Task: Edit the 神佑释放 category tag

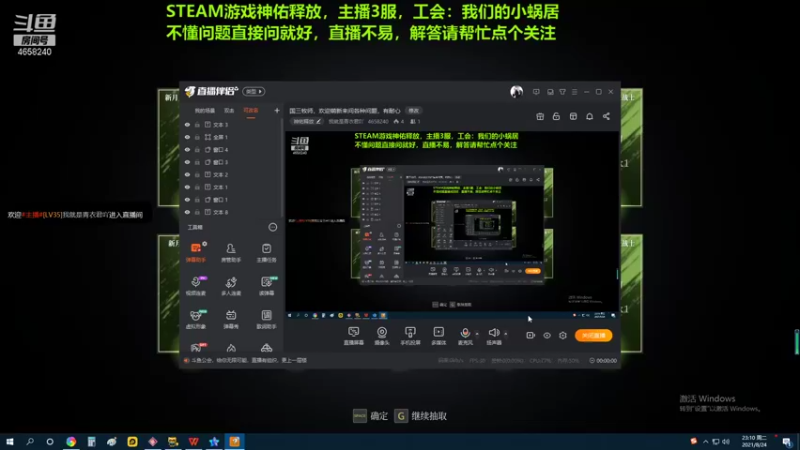Action: [307, 121]
